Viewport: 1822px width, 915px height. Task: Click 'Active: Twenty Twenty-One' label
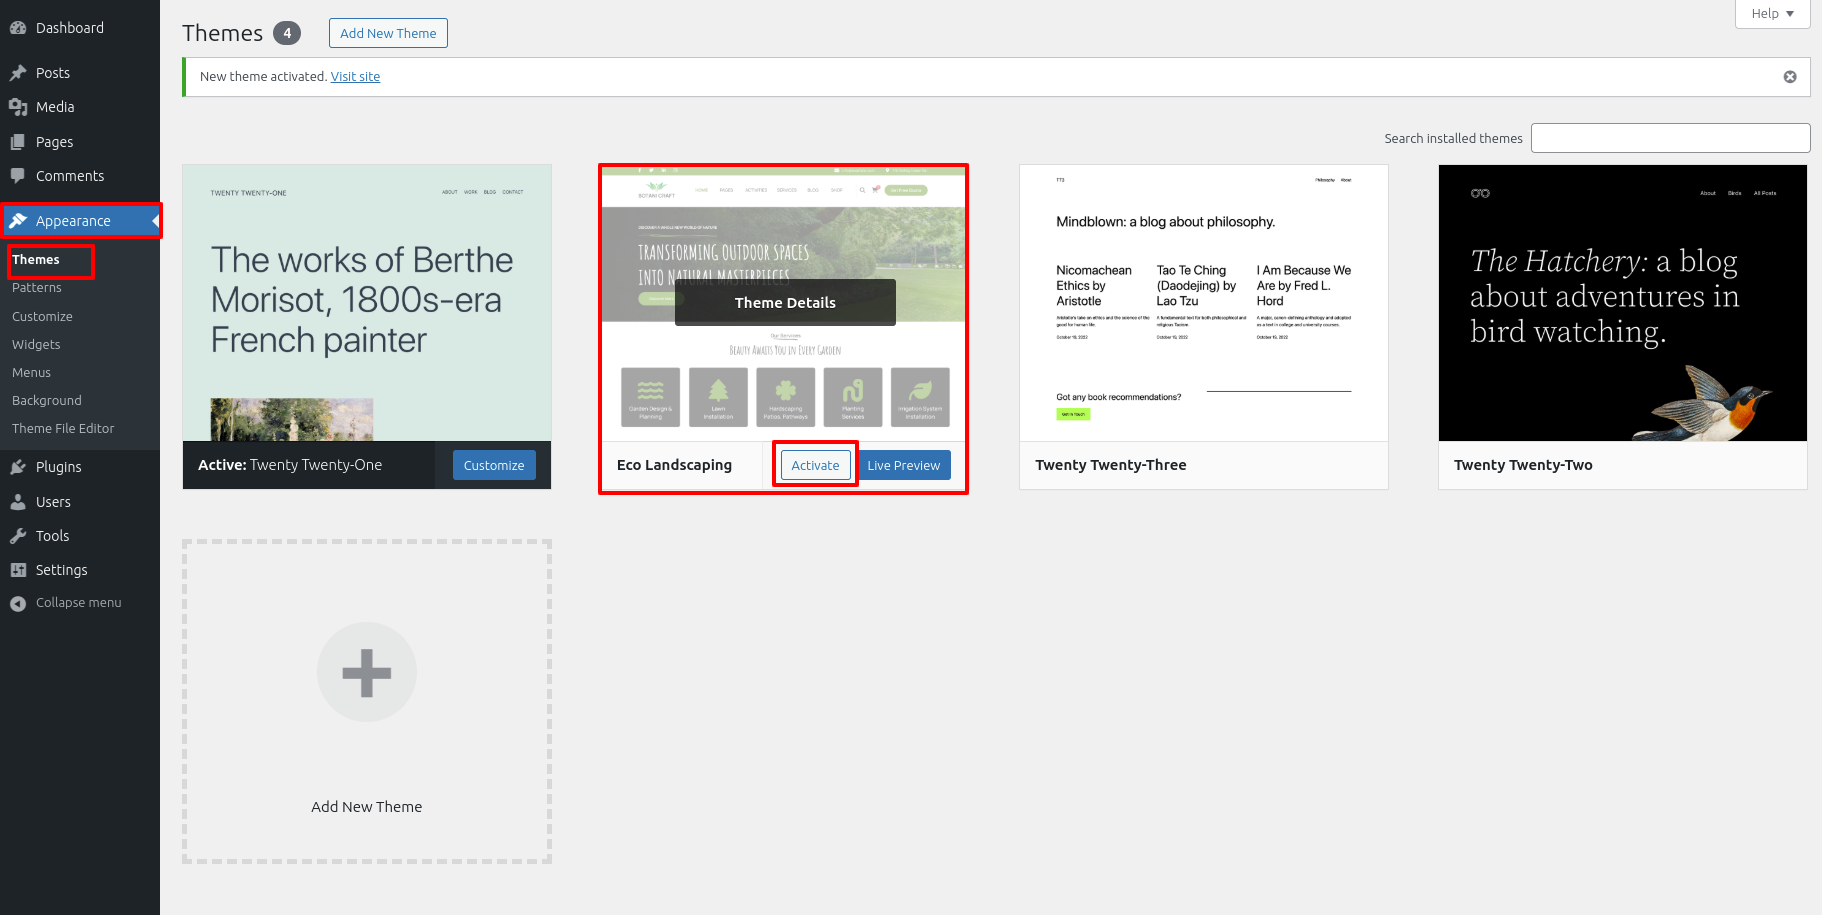point(290,465)
